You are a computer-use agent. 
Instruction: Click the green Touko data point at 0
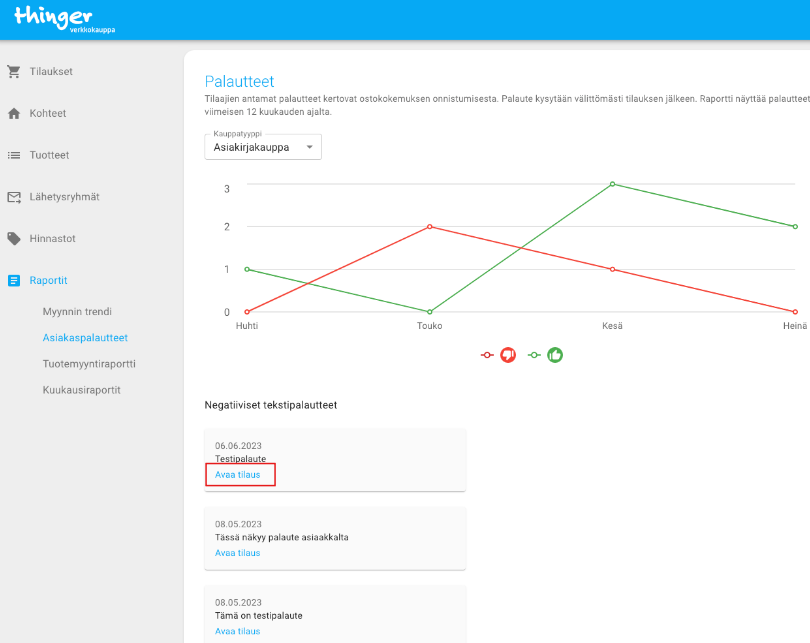[430, 312]
